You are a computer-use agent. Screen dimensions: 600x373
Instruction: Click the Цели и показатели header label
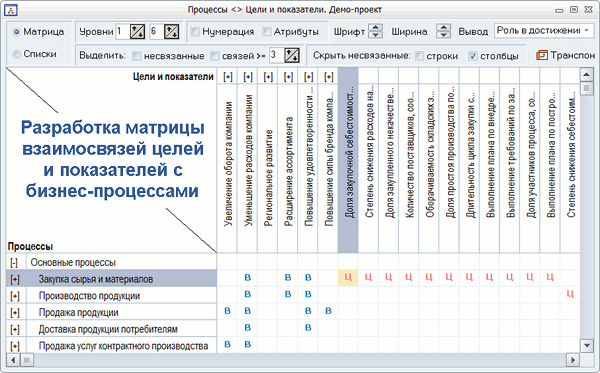tap(173, 77)
